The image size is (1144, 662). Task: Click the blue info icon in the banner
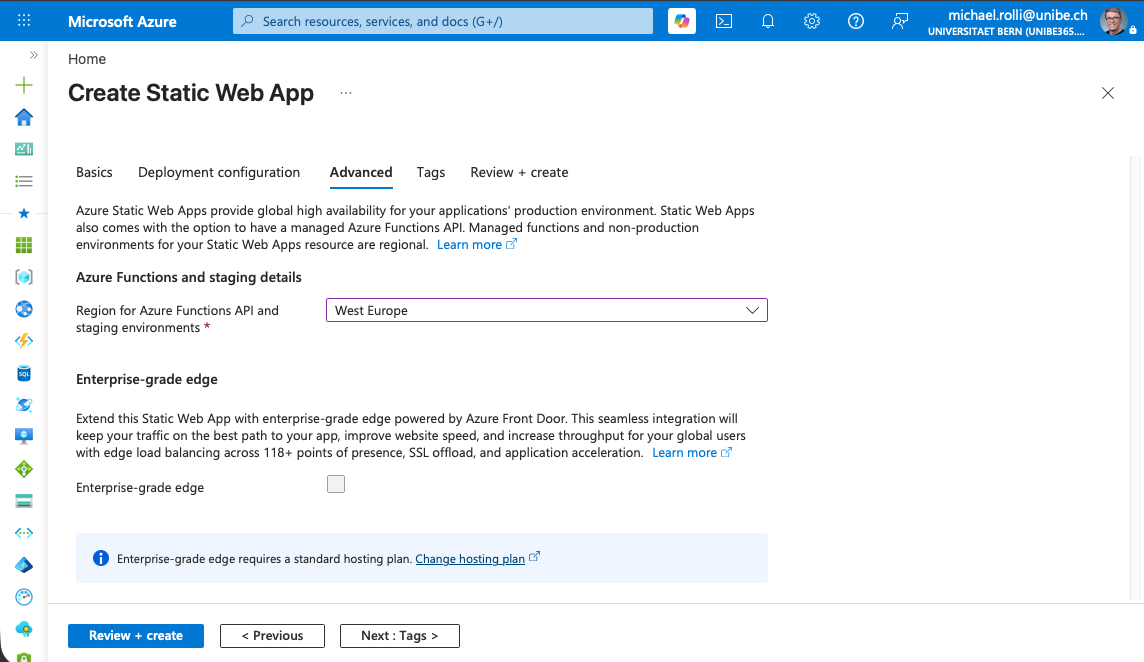pos(101,558)
